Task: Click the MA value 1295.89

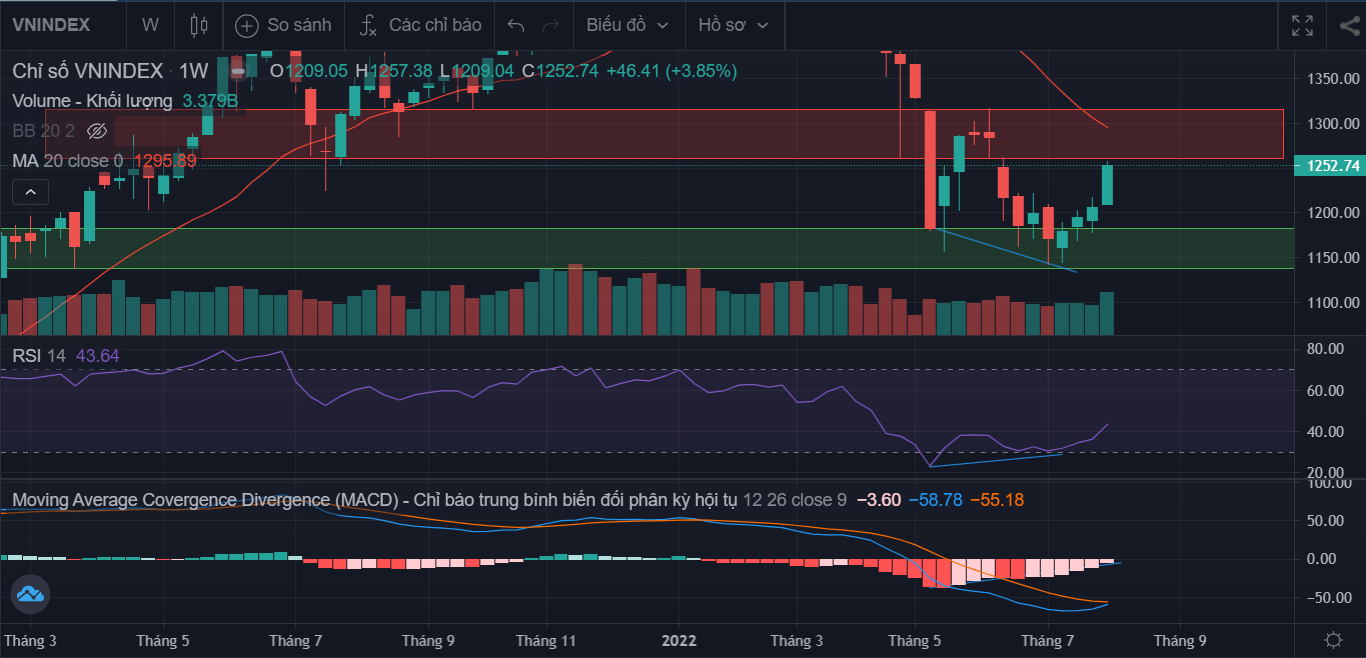Action: click(165, 160)
